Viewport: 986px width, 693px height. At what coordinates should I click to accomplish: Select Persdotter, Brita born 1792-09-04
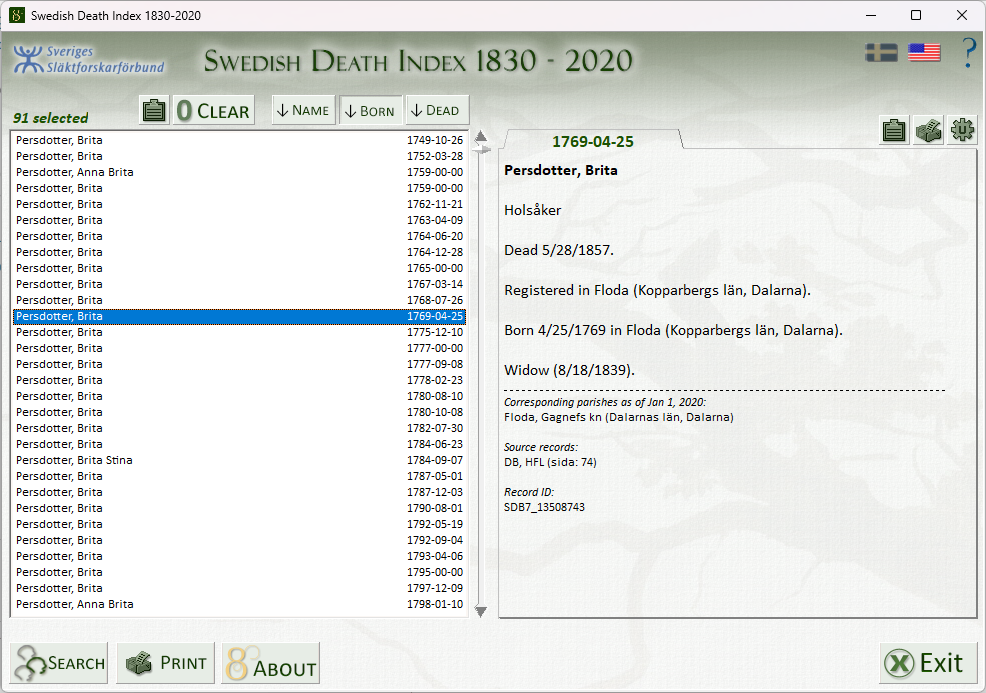(240, 540)
